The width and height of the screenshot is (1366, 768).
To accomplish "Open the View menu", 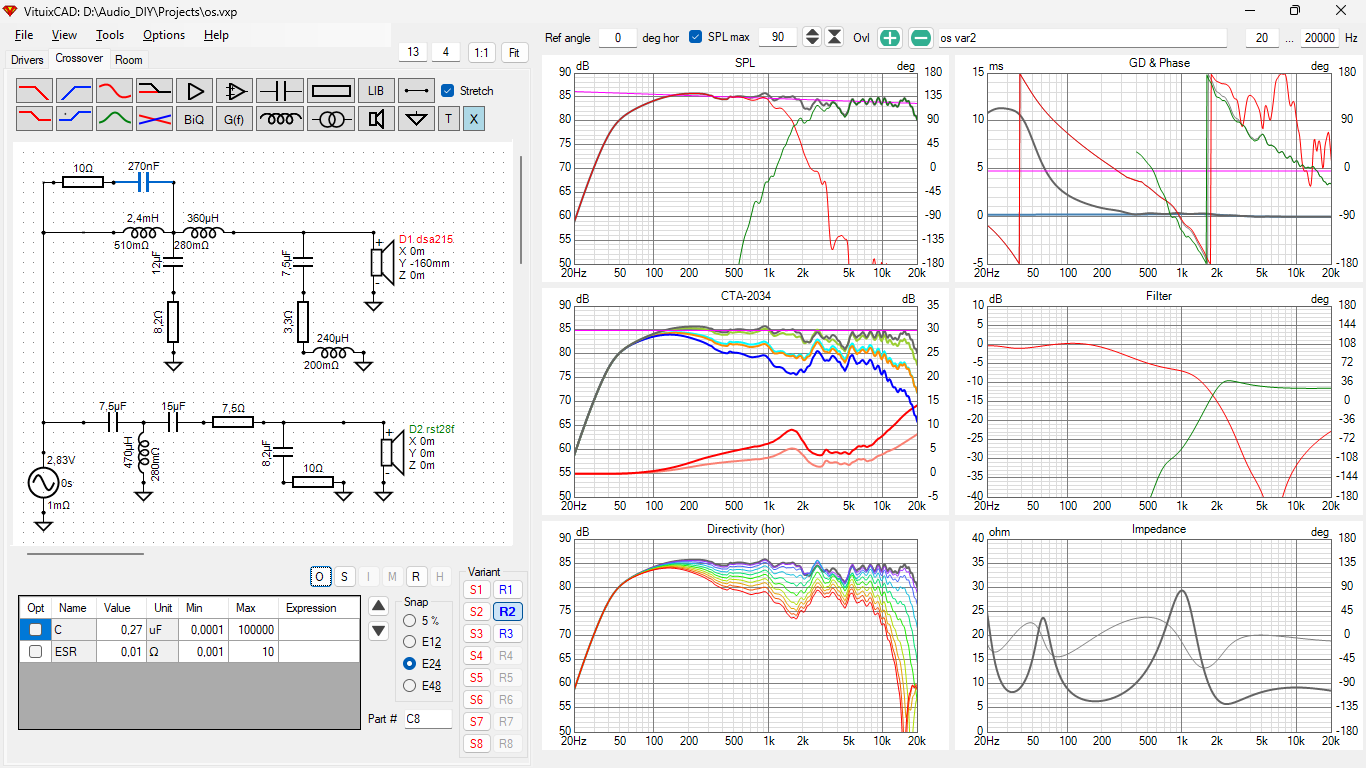I will click(x=64, y=35).
